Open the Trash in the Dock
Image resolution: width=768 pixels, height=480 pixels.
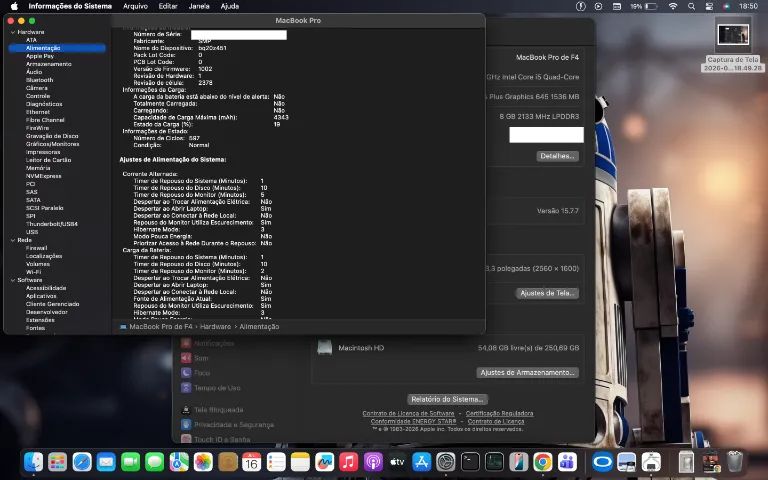click(x=735, y=462)
